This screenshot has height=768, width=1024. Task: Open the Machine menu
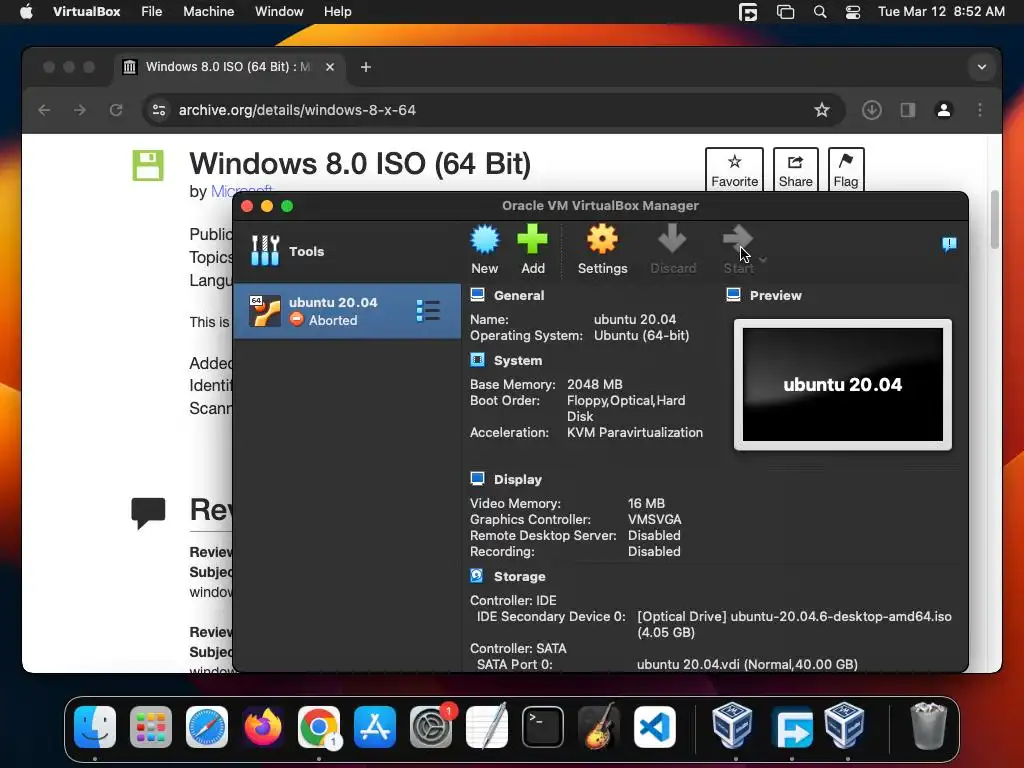tap(208, 12)
